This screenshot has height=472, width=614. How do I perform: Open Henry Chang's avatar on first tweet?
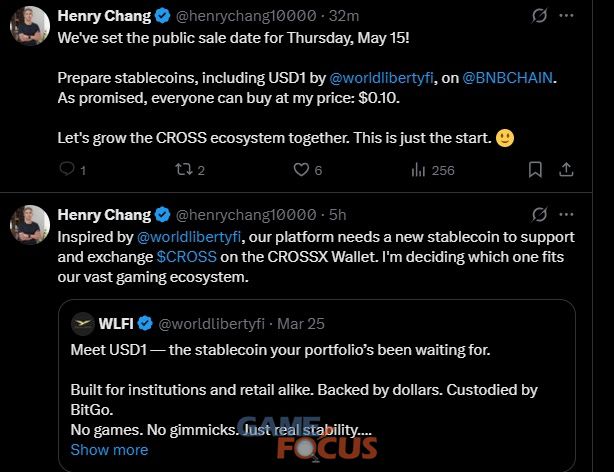(x=30, y=26)
